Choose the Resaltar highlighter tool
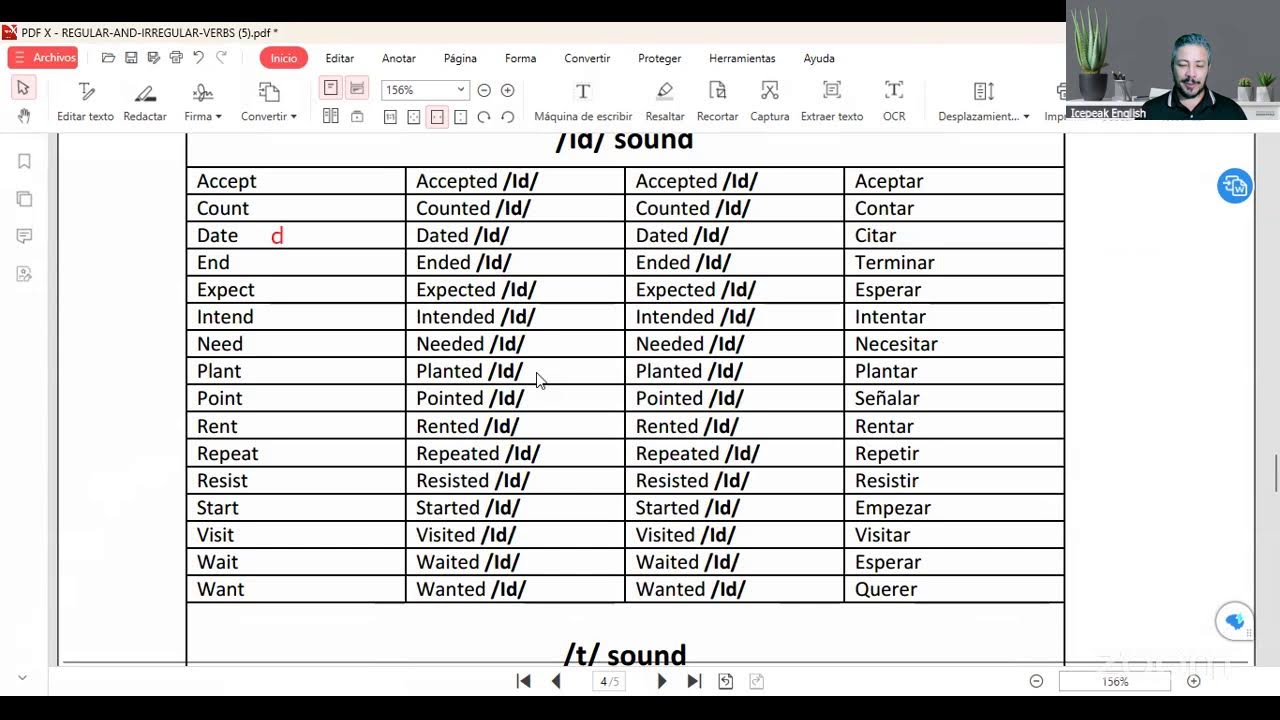This screenshot has height=720, width=1280. point(665,102)
